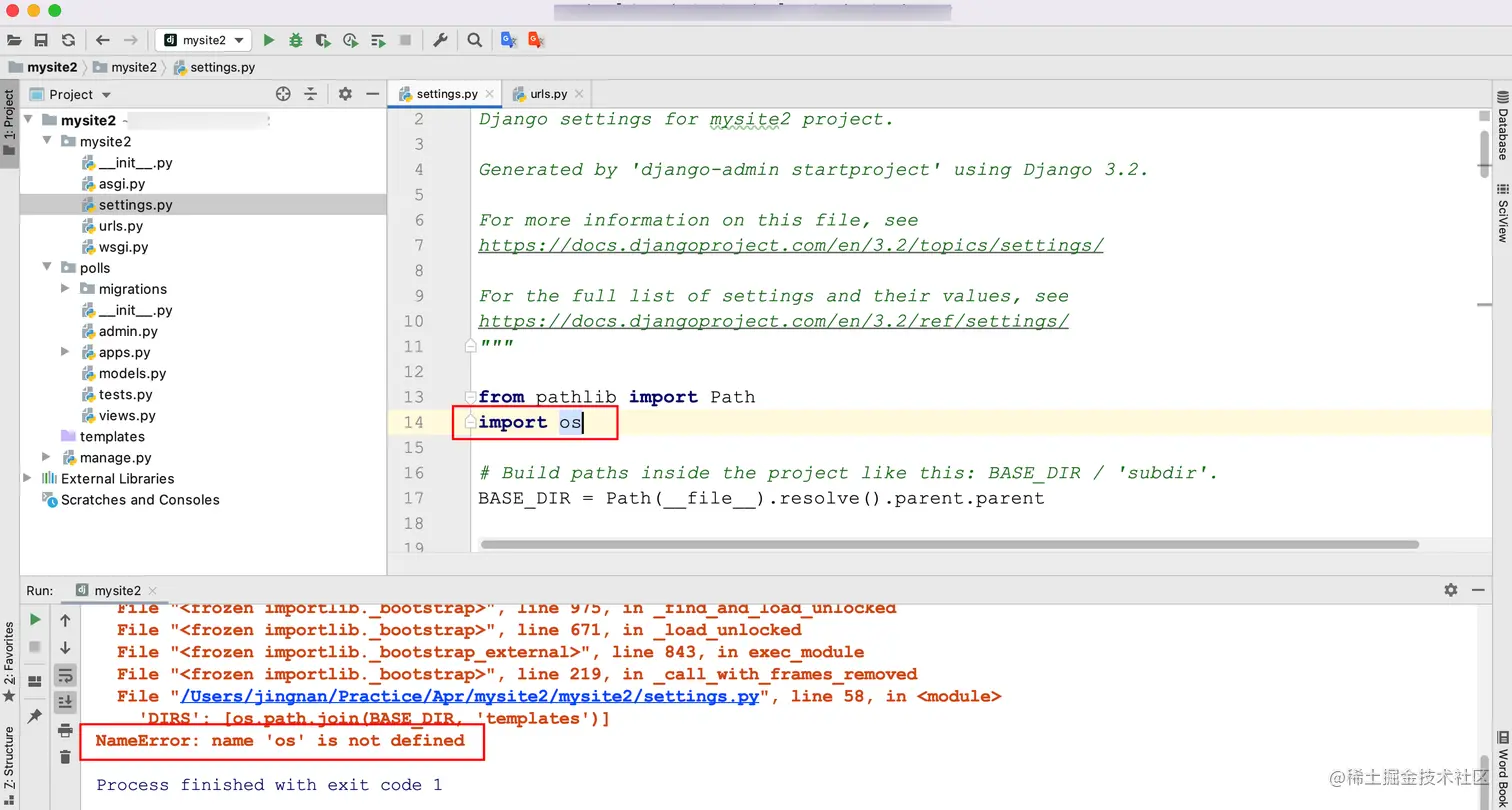The image size is (1512, 810).
Task: Expand manage.py in the project tree
Action: tap(47, 458)
